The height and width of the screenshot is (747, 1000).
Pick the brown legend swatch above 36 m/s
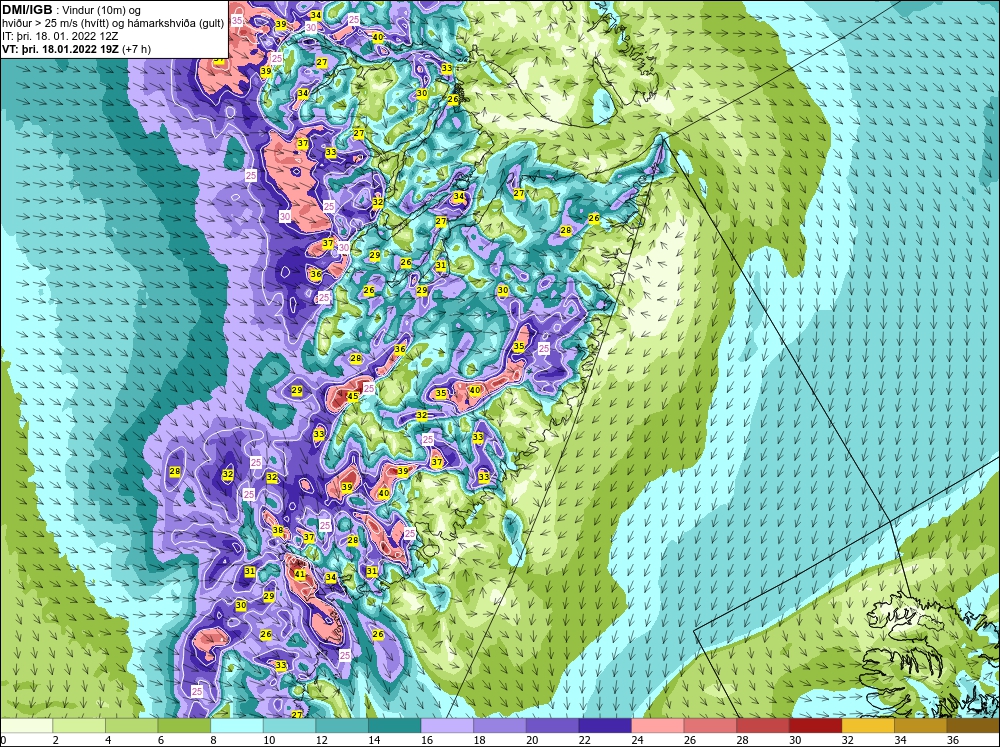pyautogui.click(x=973, y=726)
